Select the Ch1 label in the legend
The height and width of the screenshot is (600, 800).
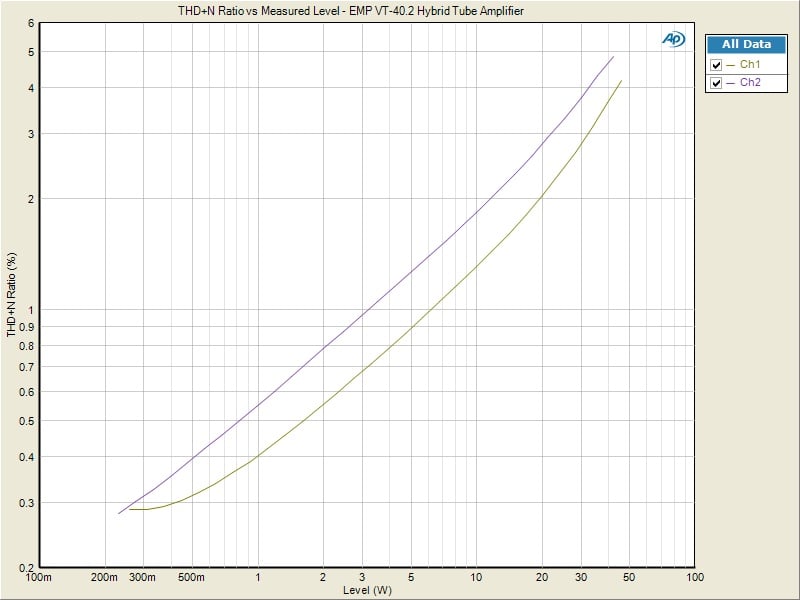[750, 65]
